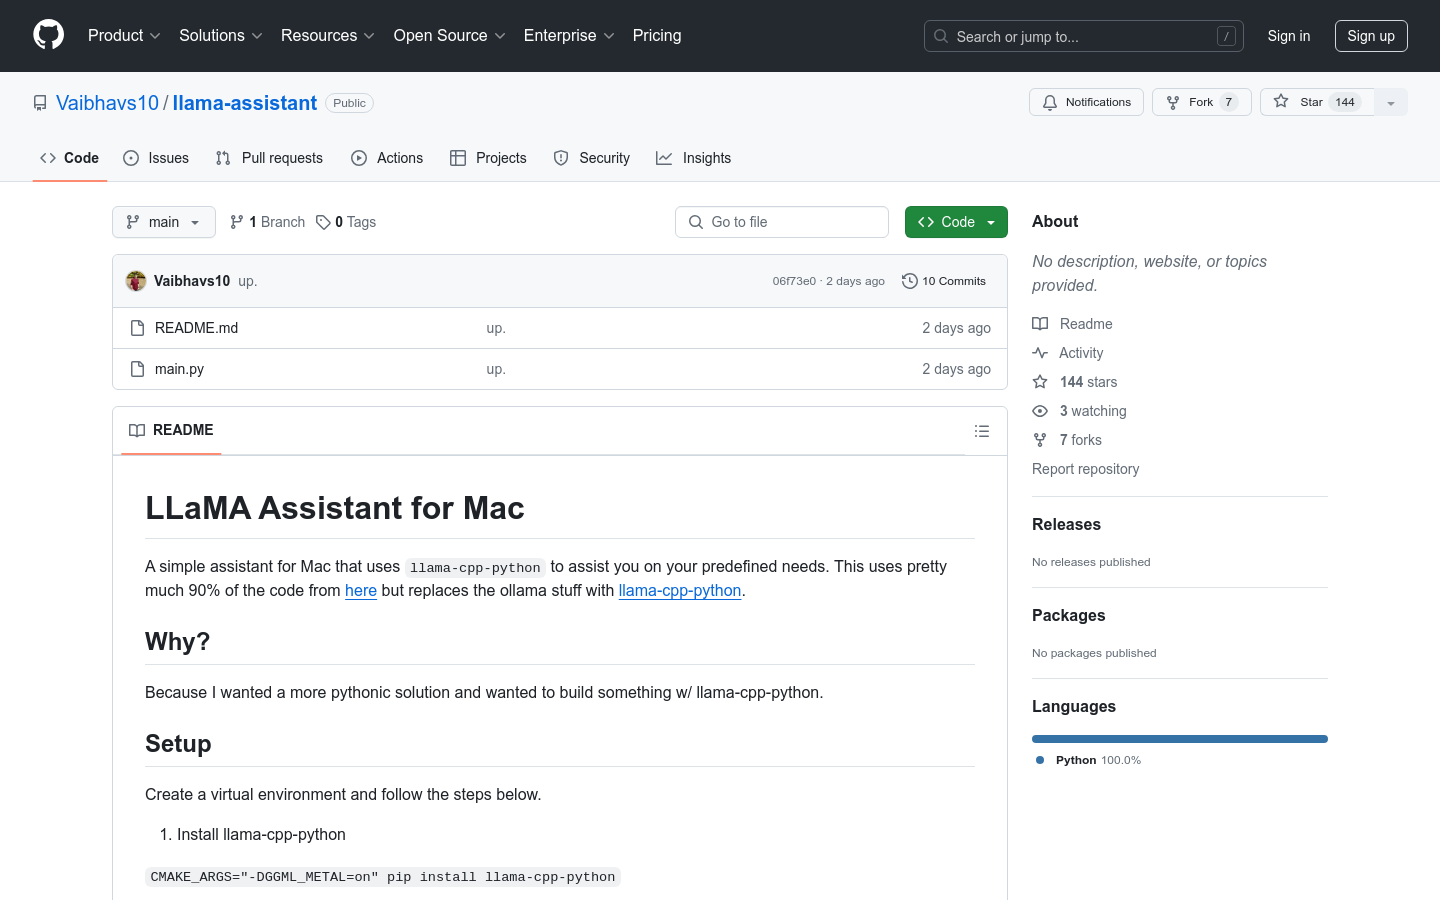Click the Sign in link

click(1289, 36)
